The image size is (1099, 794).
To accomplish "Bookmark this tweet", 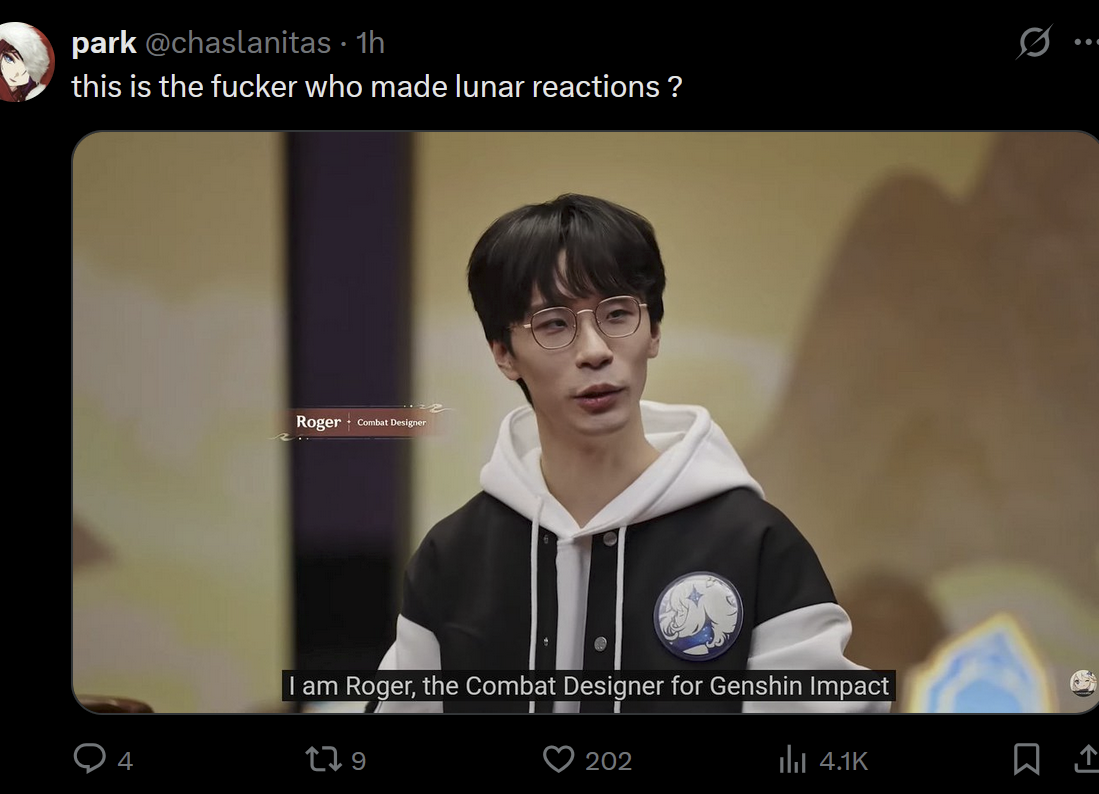I will point(1026,759).
